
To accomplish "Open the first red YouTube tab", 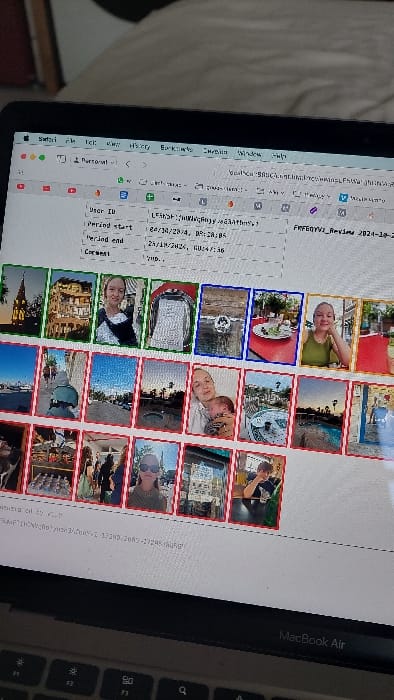I will [x=21, y=187].
